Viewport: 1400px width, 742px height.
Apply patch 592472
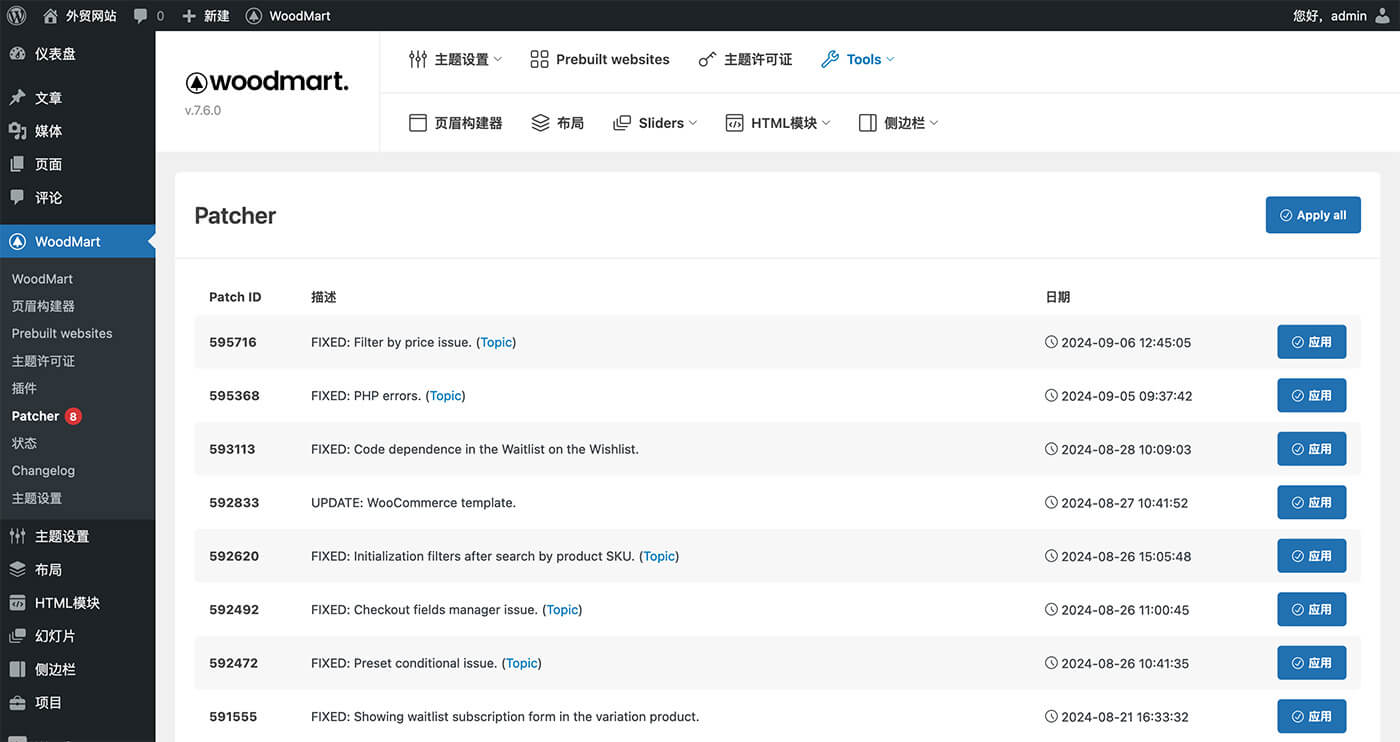pos(1311,663)
